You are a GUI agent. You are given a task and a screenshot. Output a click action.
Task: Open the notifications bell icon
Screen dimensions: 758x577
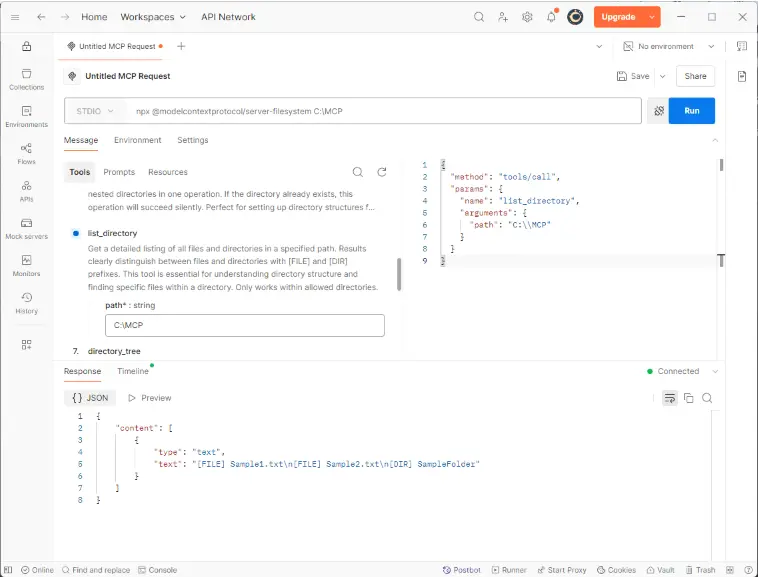pos(551,17)
